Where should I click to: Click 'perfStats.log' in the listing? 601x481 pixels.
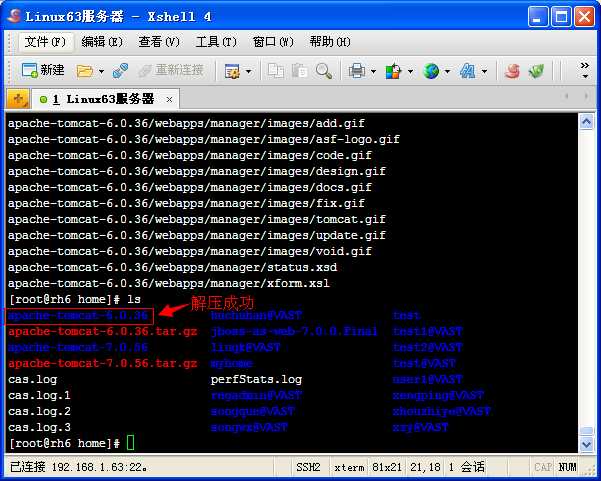(256, 379)
